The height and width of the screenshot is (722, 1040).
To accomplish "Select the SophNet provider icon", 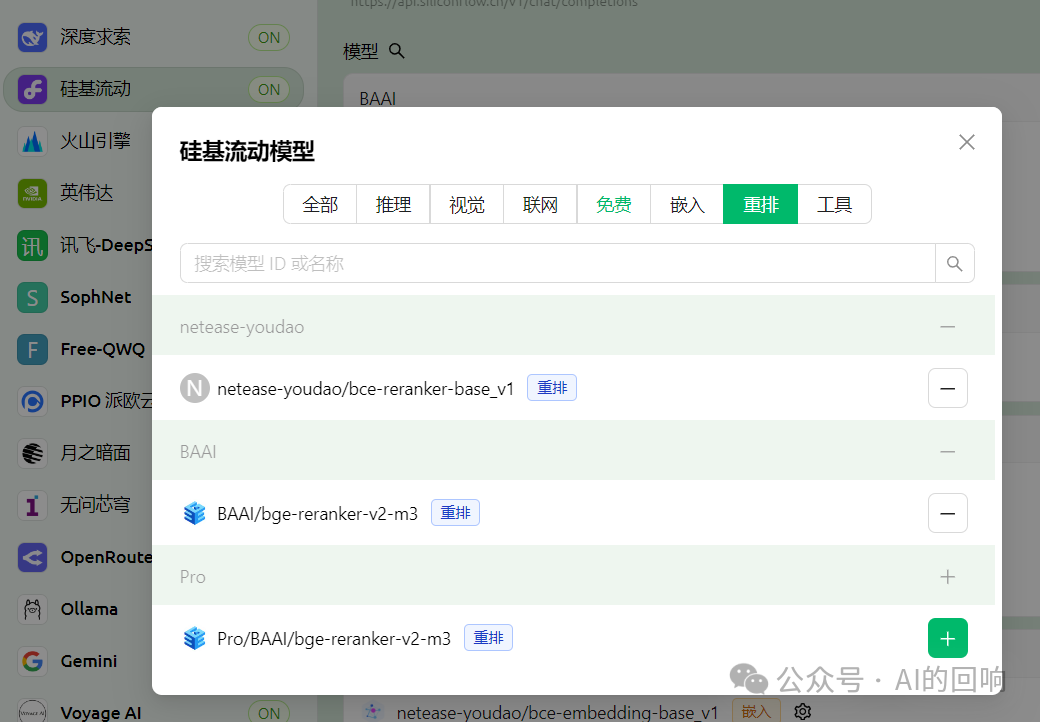I will tap(32, 297).
